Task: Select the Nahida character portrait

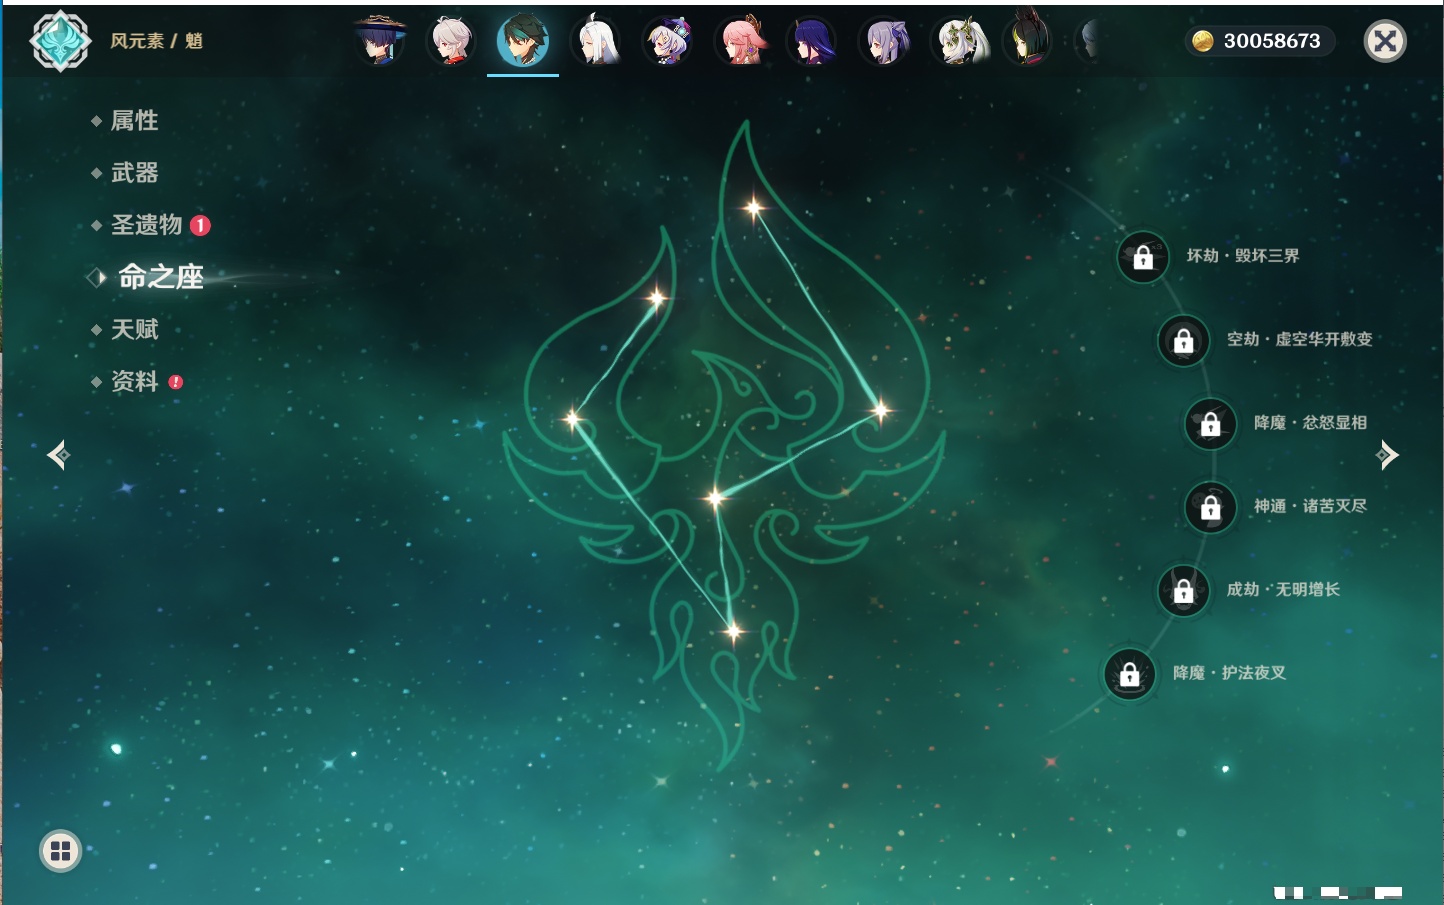Action: [x=960, y=41]
